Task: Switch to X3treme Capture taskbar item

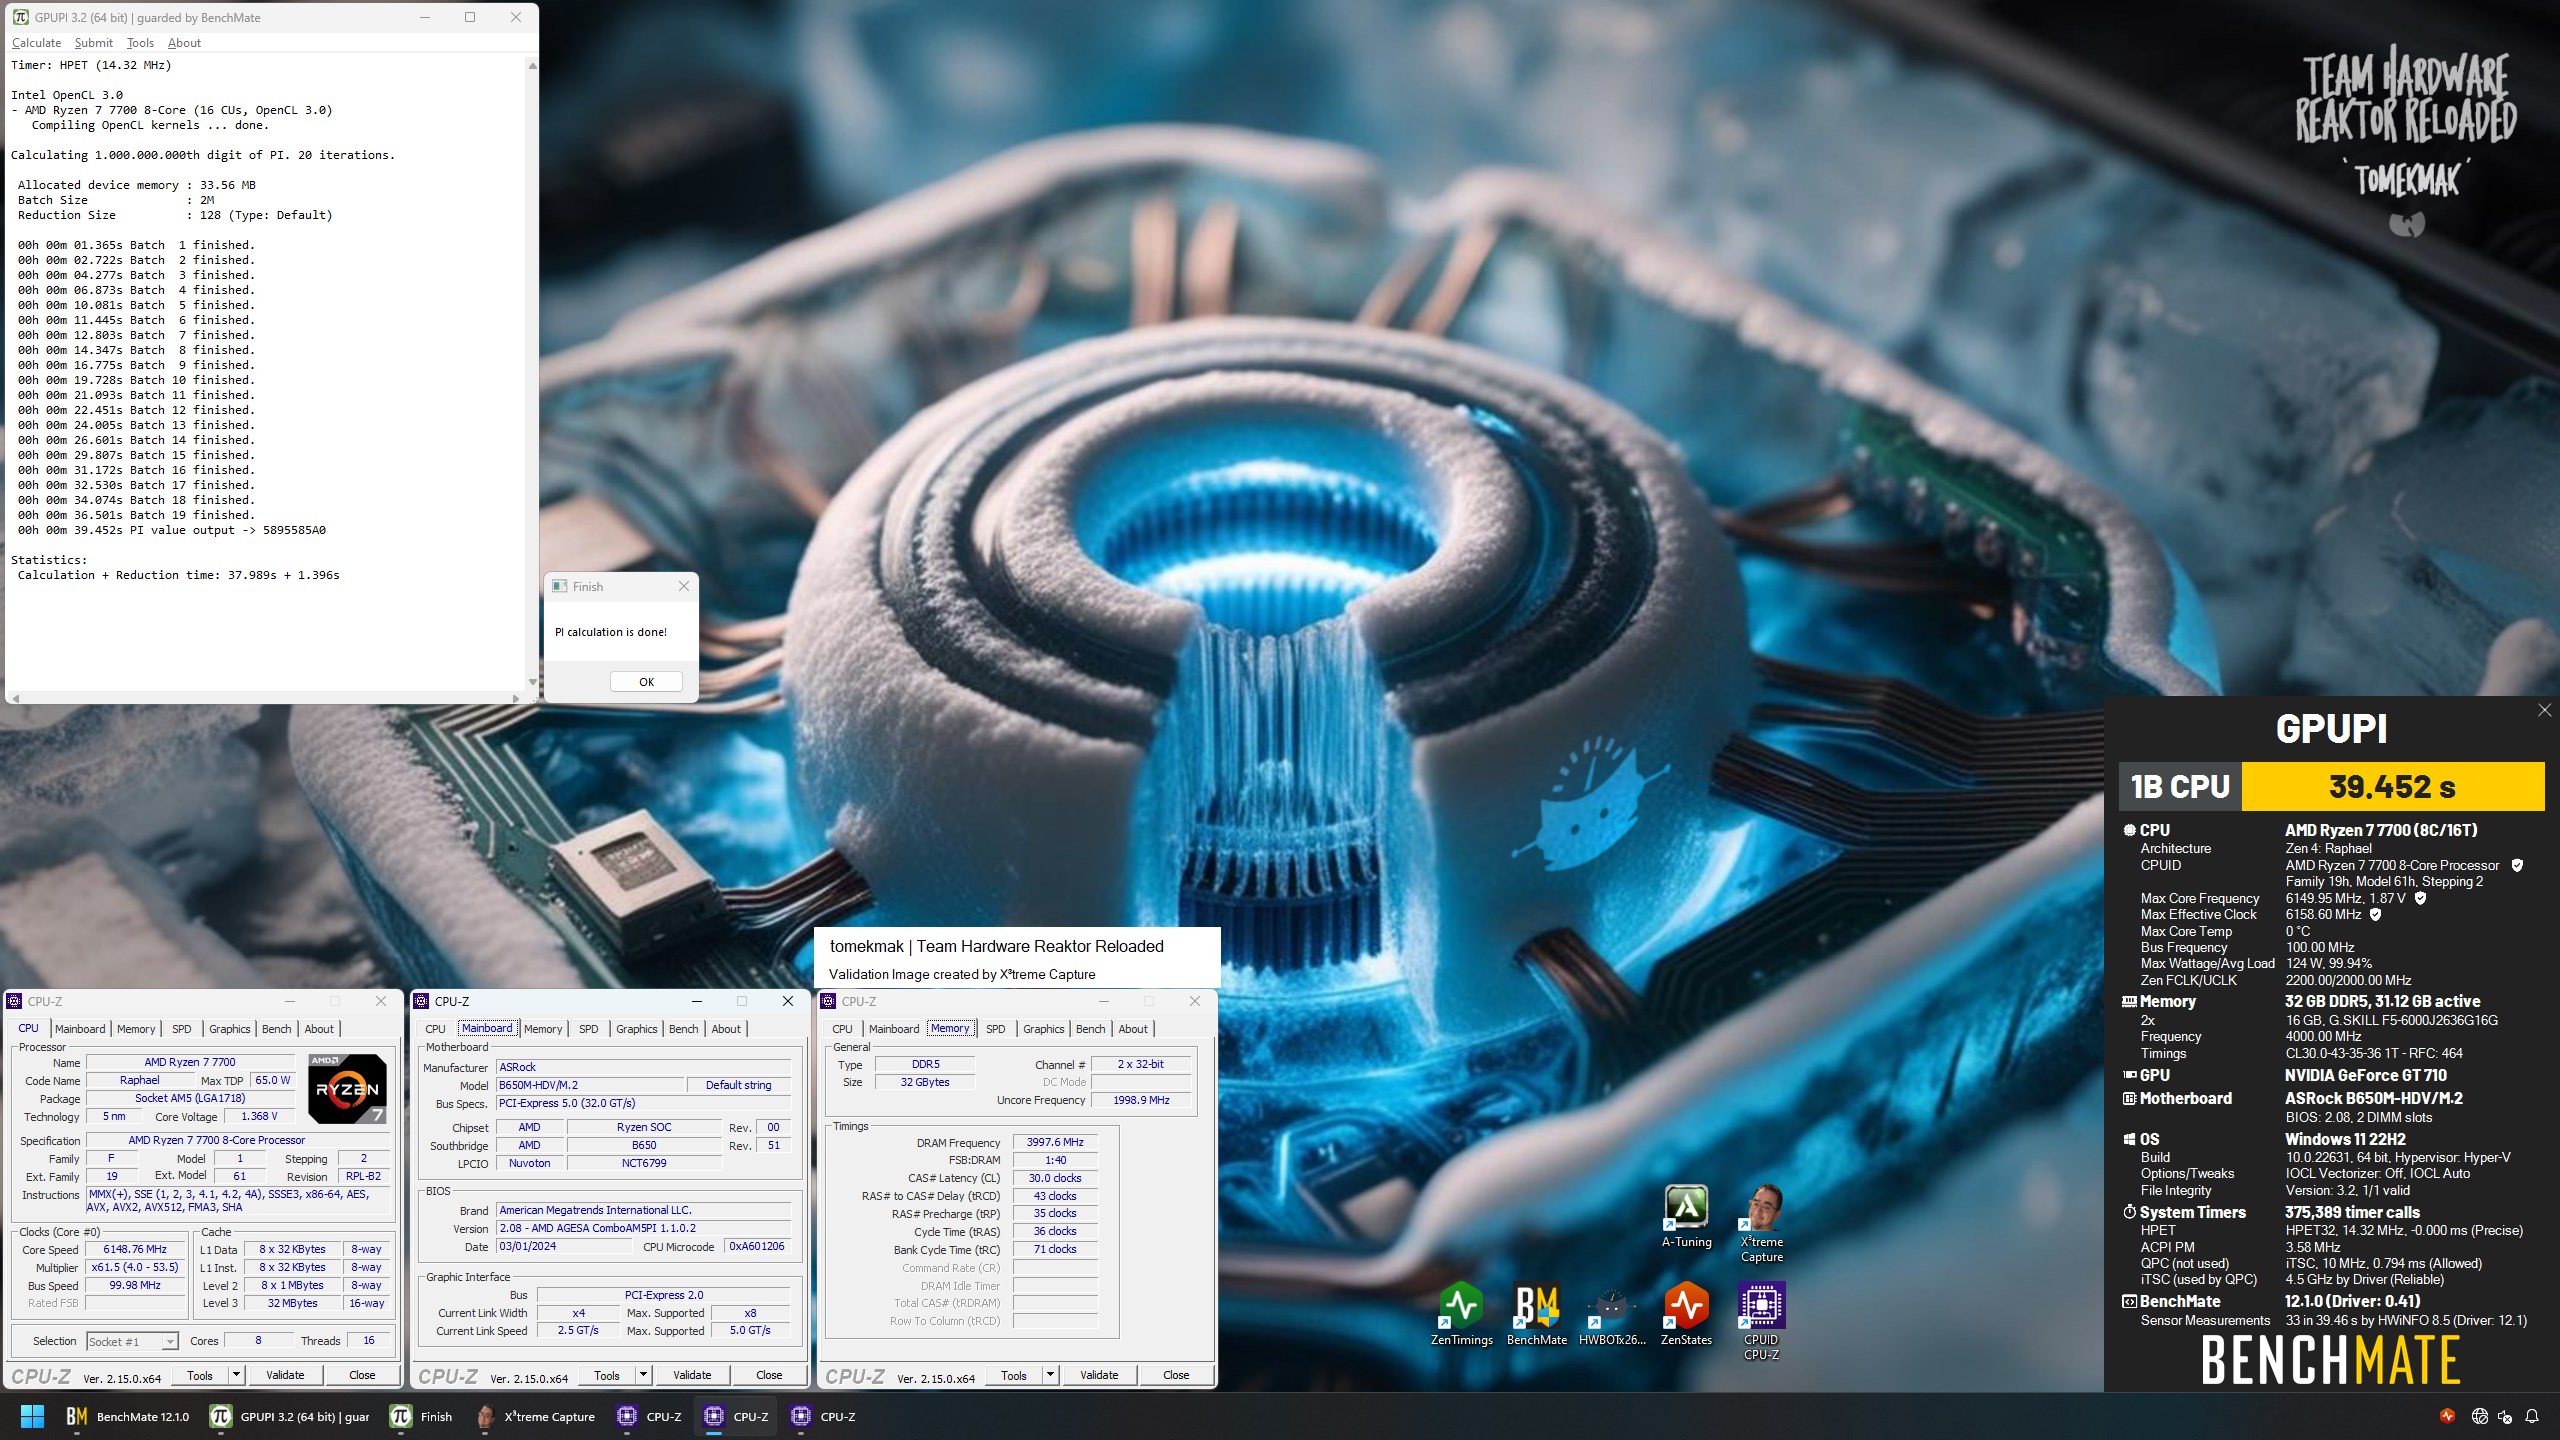Action: pos(536,1416)
